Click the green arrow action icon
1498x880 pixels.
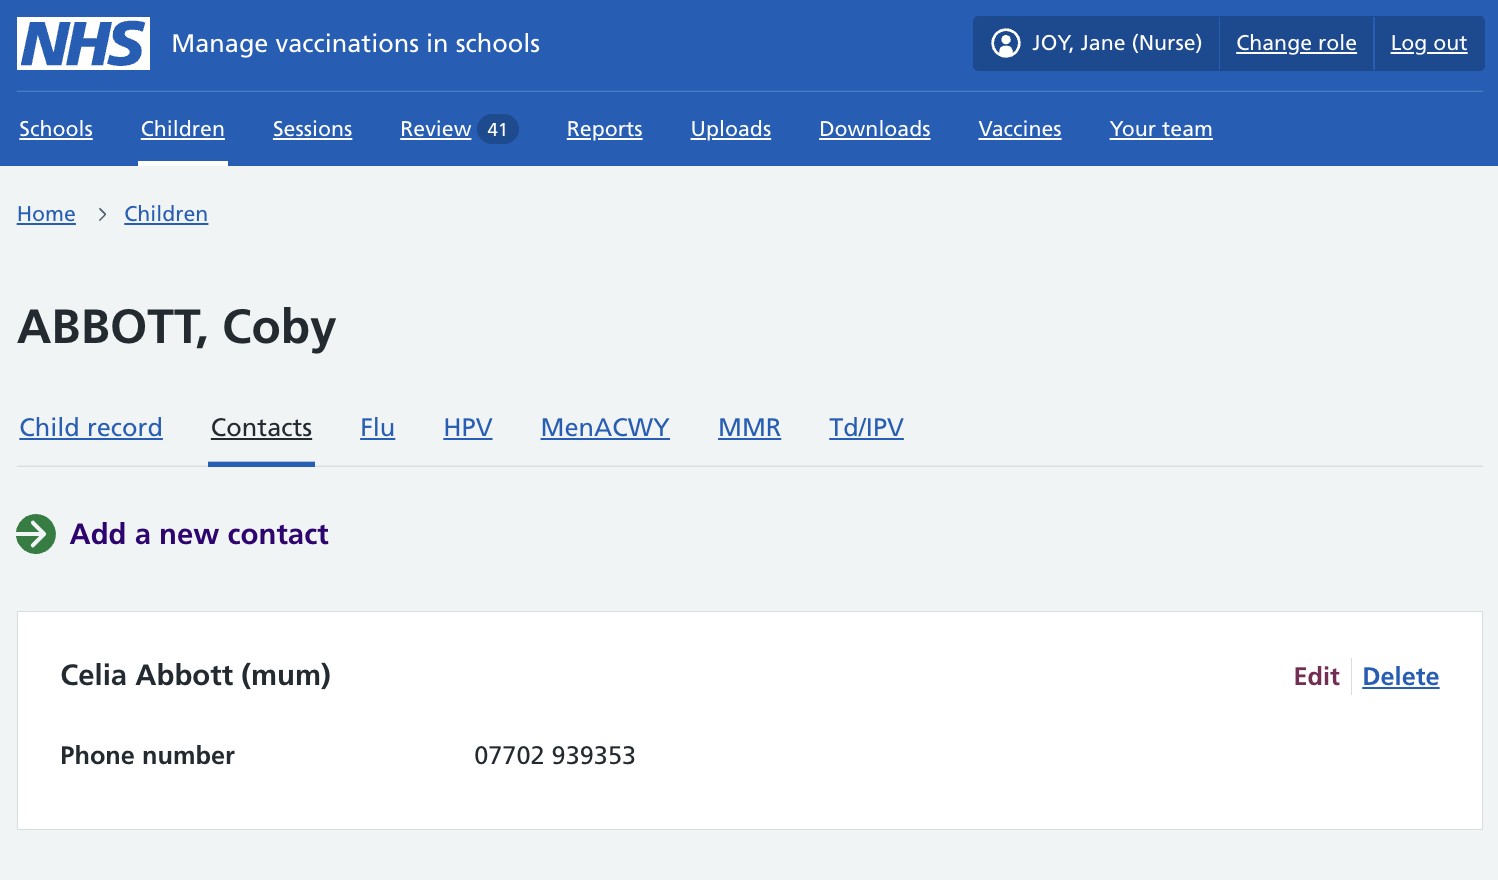point(36,534)
